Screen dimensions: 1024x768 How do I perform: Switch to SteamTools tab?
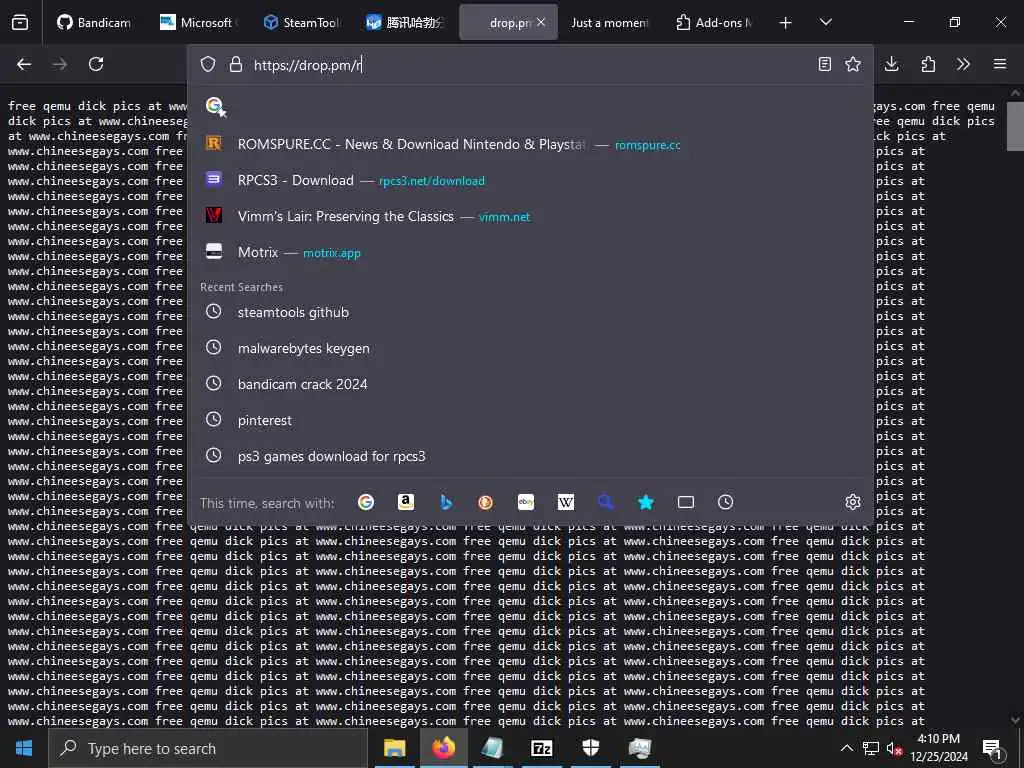301,22
